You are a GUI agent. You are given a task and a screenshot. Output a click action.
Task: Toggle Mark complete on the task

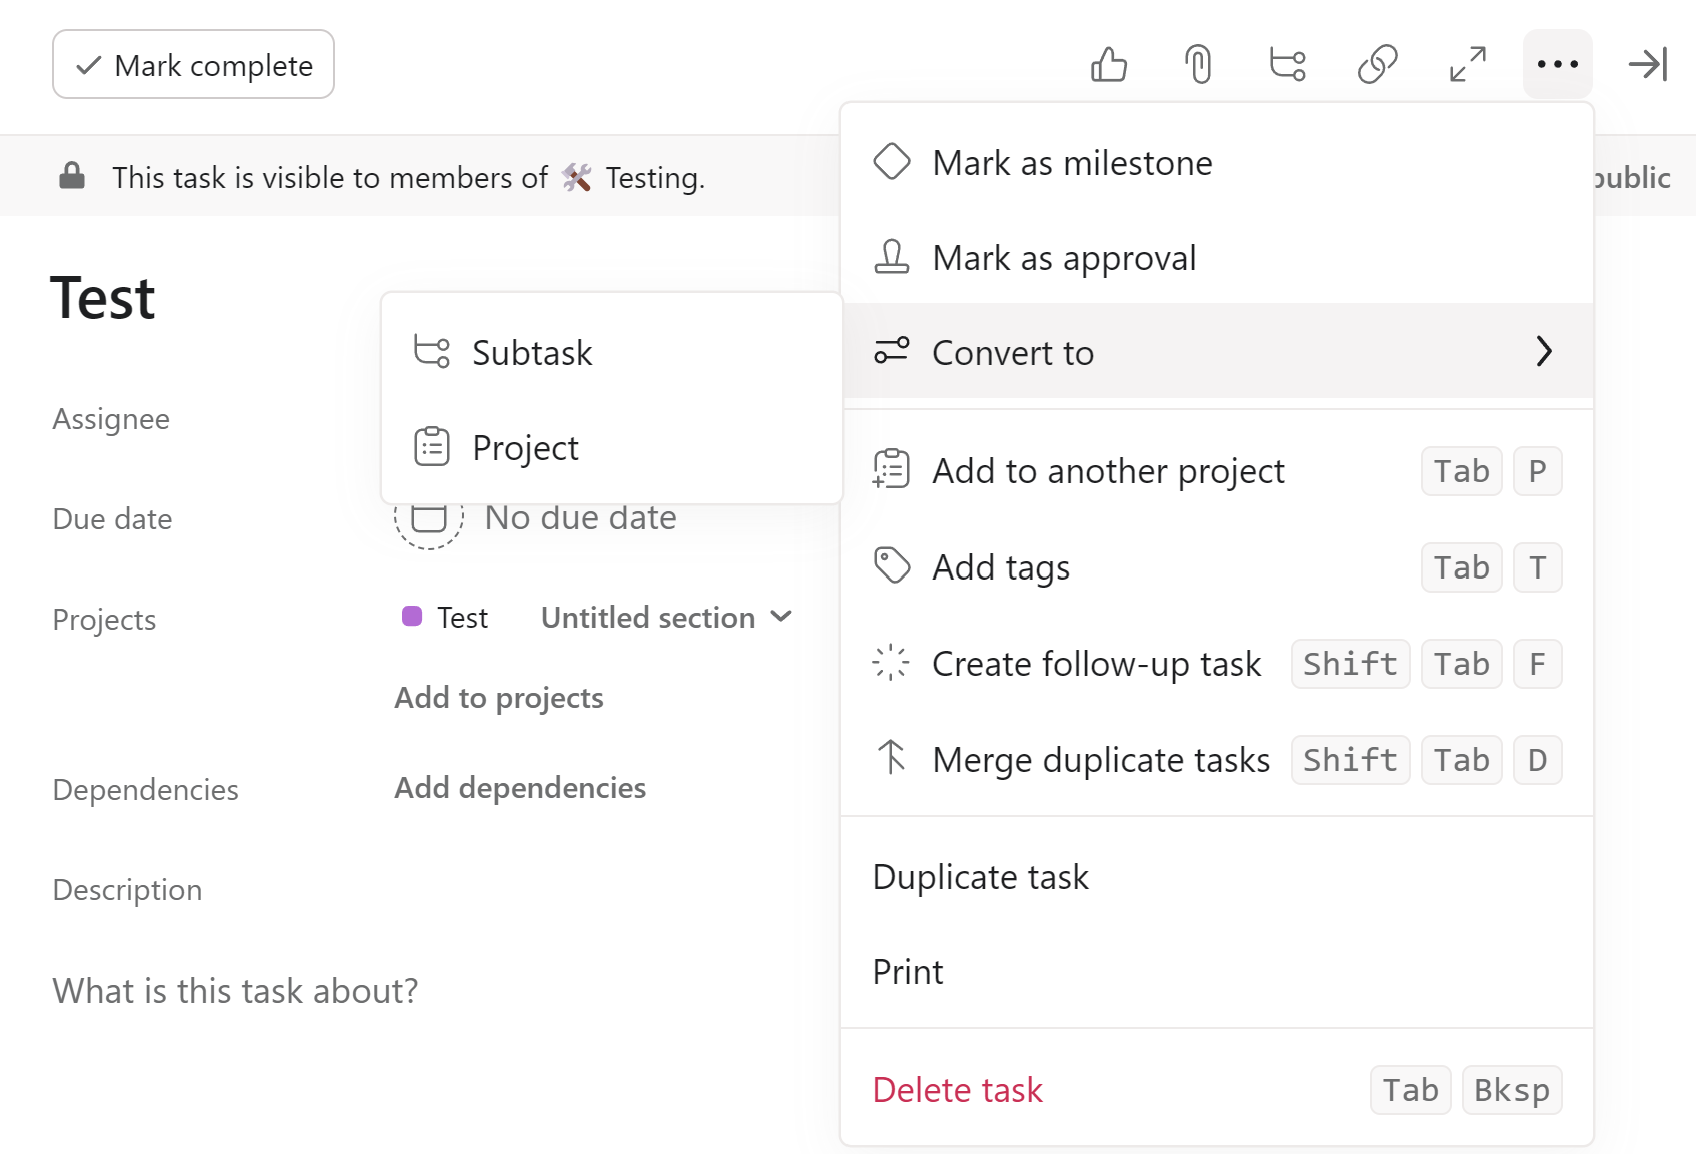193,65
